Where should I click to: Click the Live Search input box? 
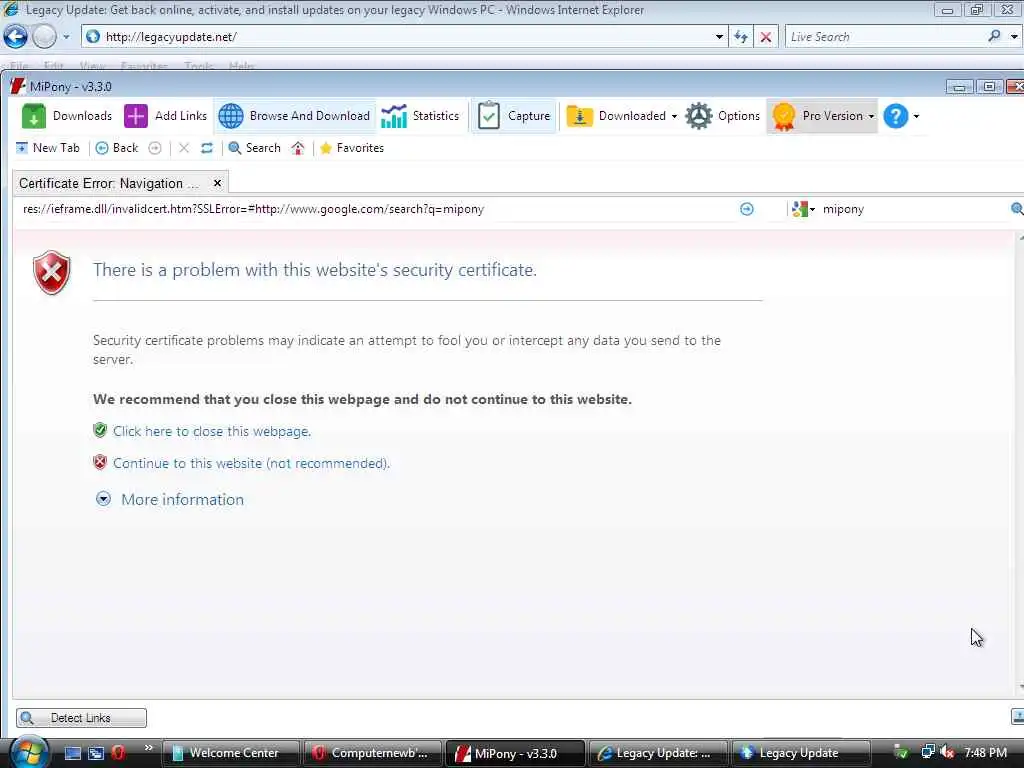[885, 37]
